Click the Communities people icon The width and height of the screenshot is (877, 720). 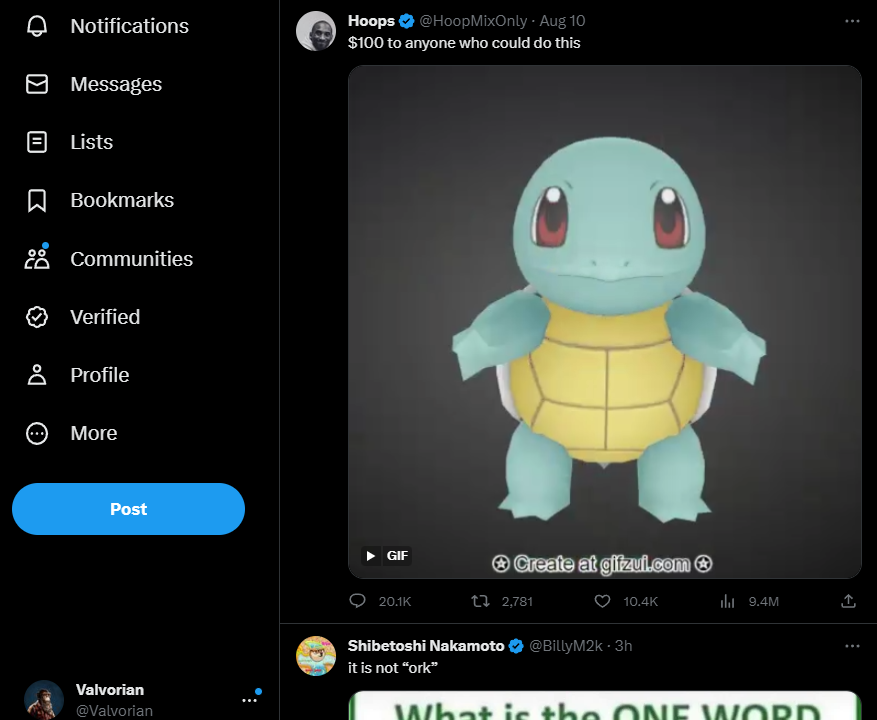pyautogui.click(x=37, y=258)
